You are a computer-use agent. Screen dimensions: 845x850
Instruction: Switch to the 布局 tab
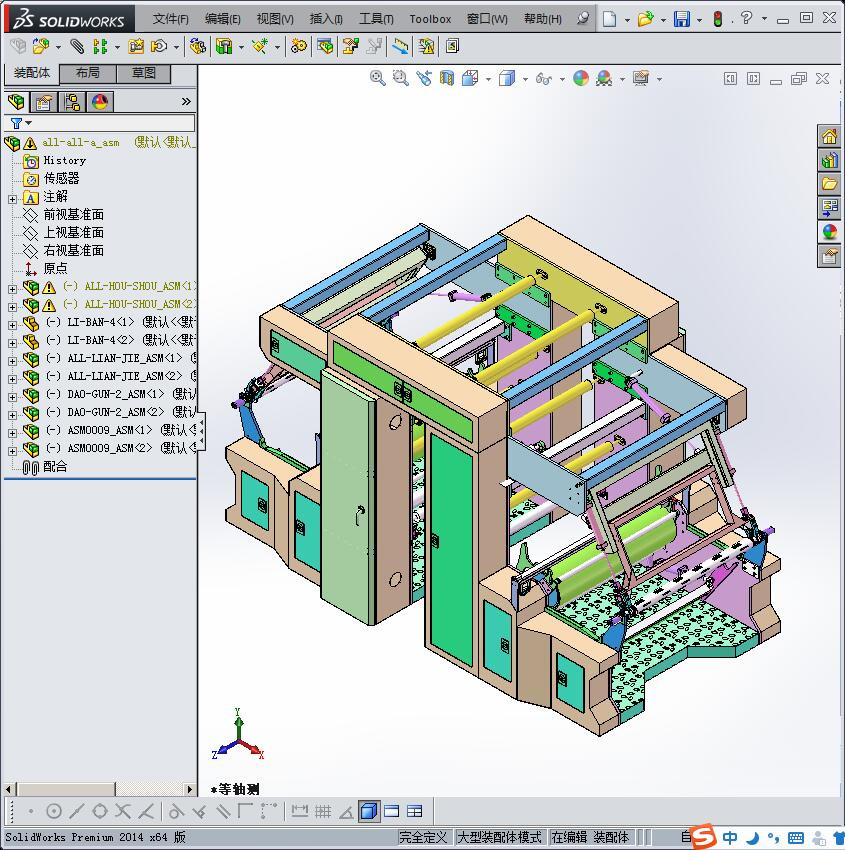click(87, 73)
